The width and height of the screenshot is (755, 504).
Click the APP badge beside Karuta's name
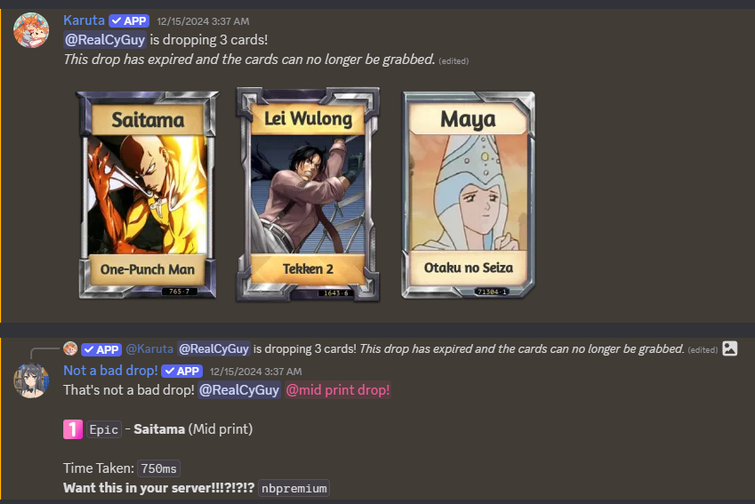coord(129,21)
